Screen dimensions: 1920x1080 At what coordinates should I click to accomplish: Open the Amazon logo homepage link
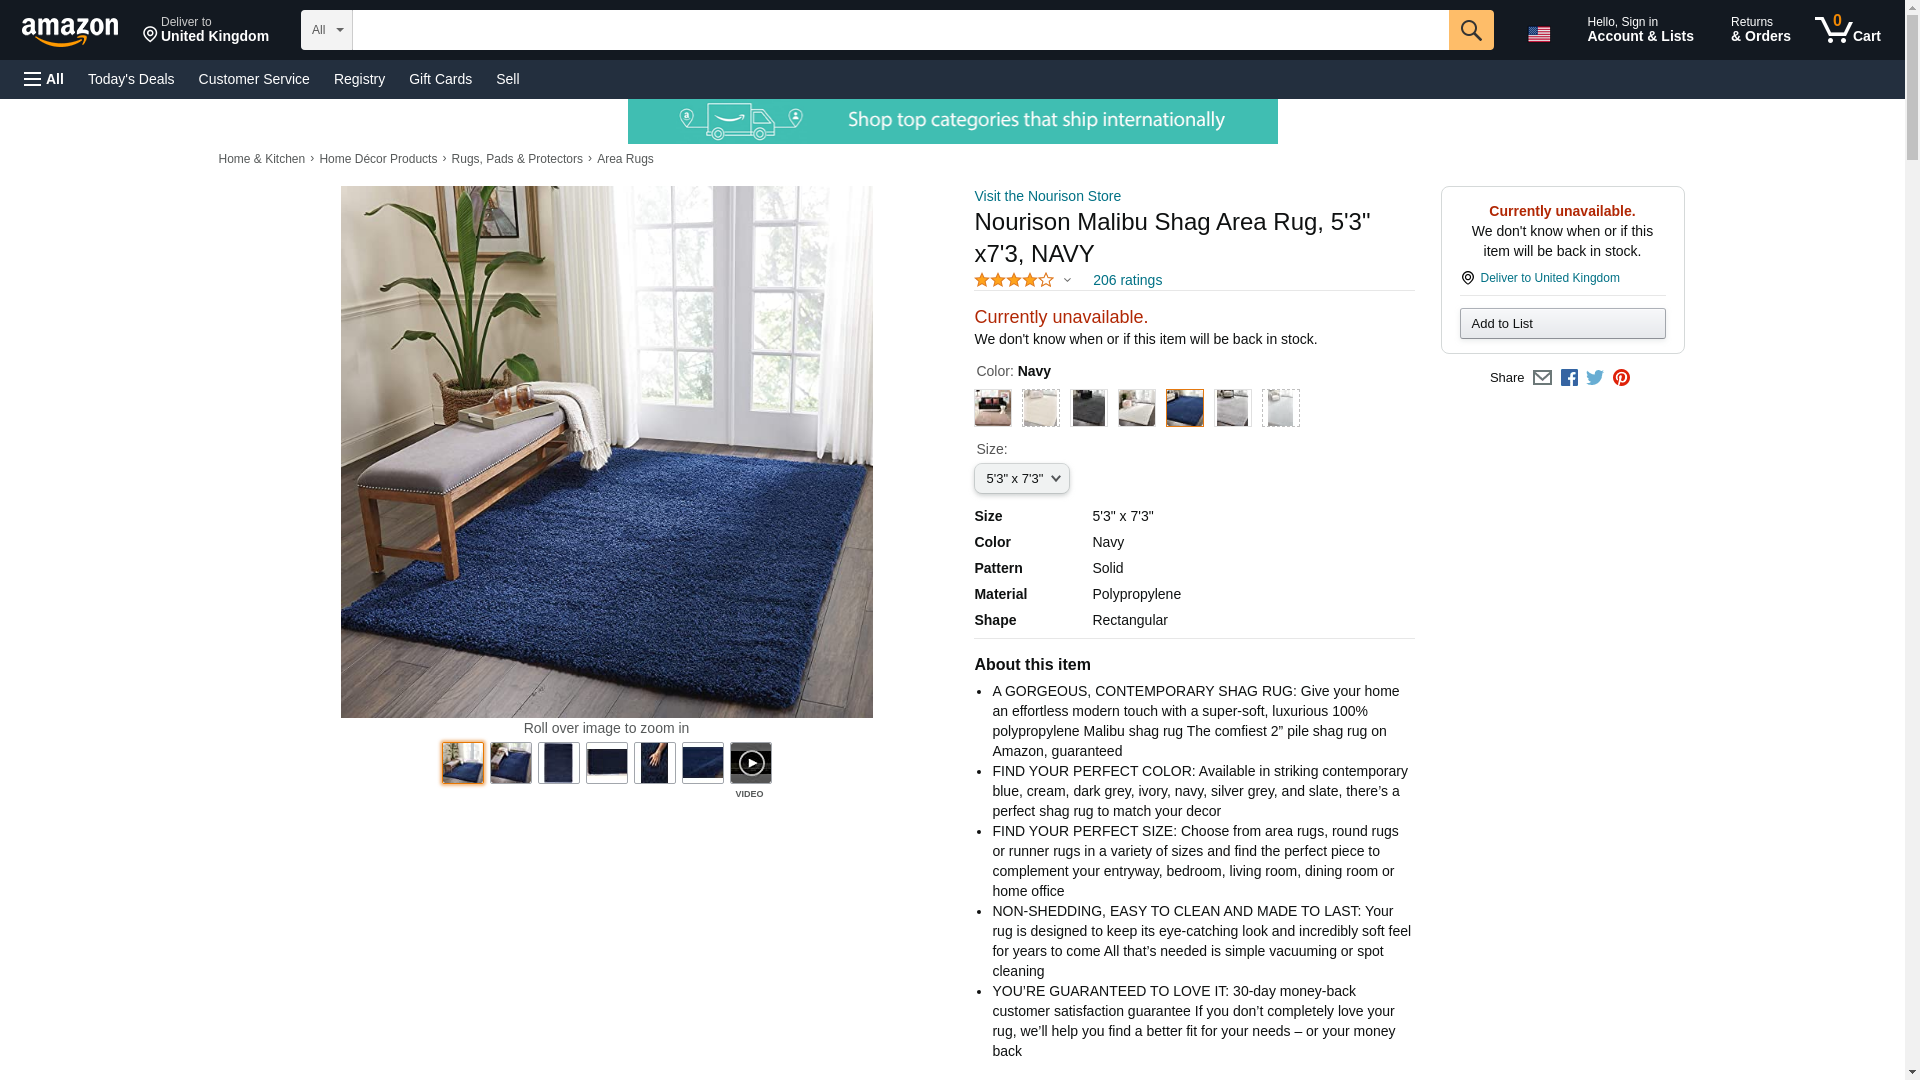[70, 32]
